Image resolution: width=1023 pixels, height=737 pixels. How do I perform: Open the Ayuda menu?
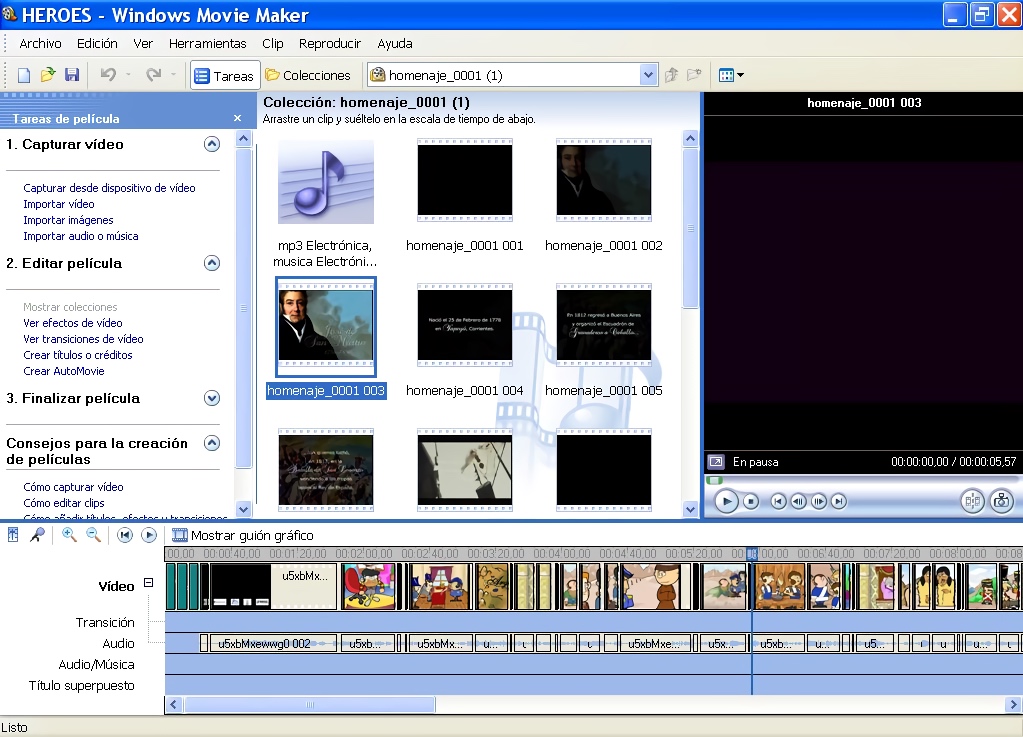pyautogui.click(x=395, y=44)
